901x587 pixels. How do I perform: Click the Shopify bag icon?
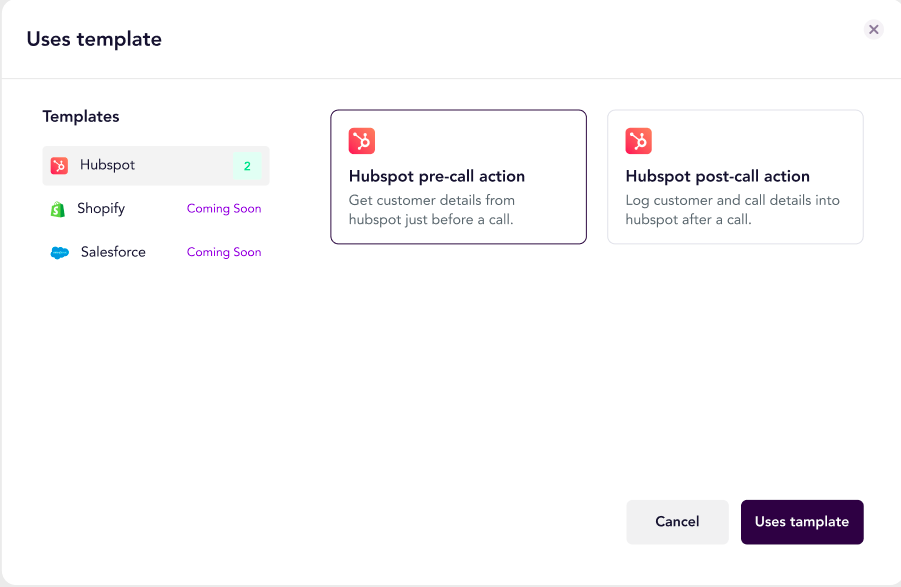click(57, 209)
